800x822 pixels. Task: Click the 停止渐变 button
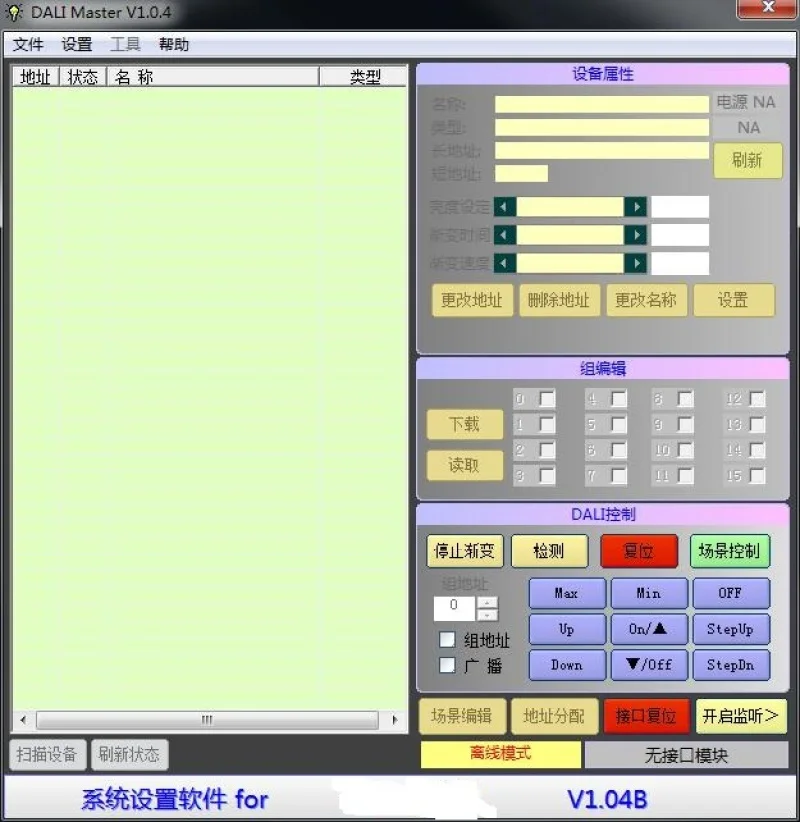(465, 551)
